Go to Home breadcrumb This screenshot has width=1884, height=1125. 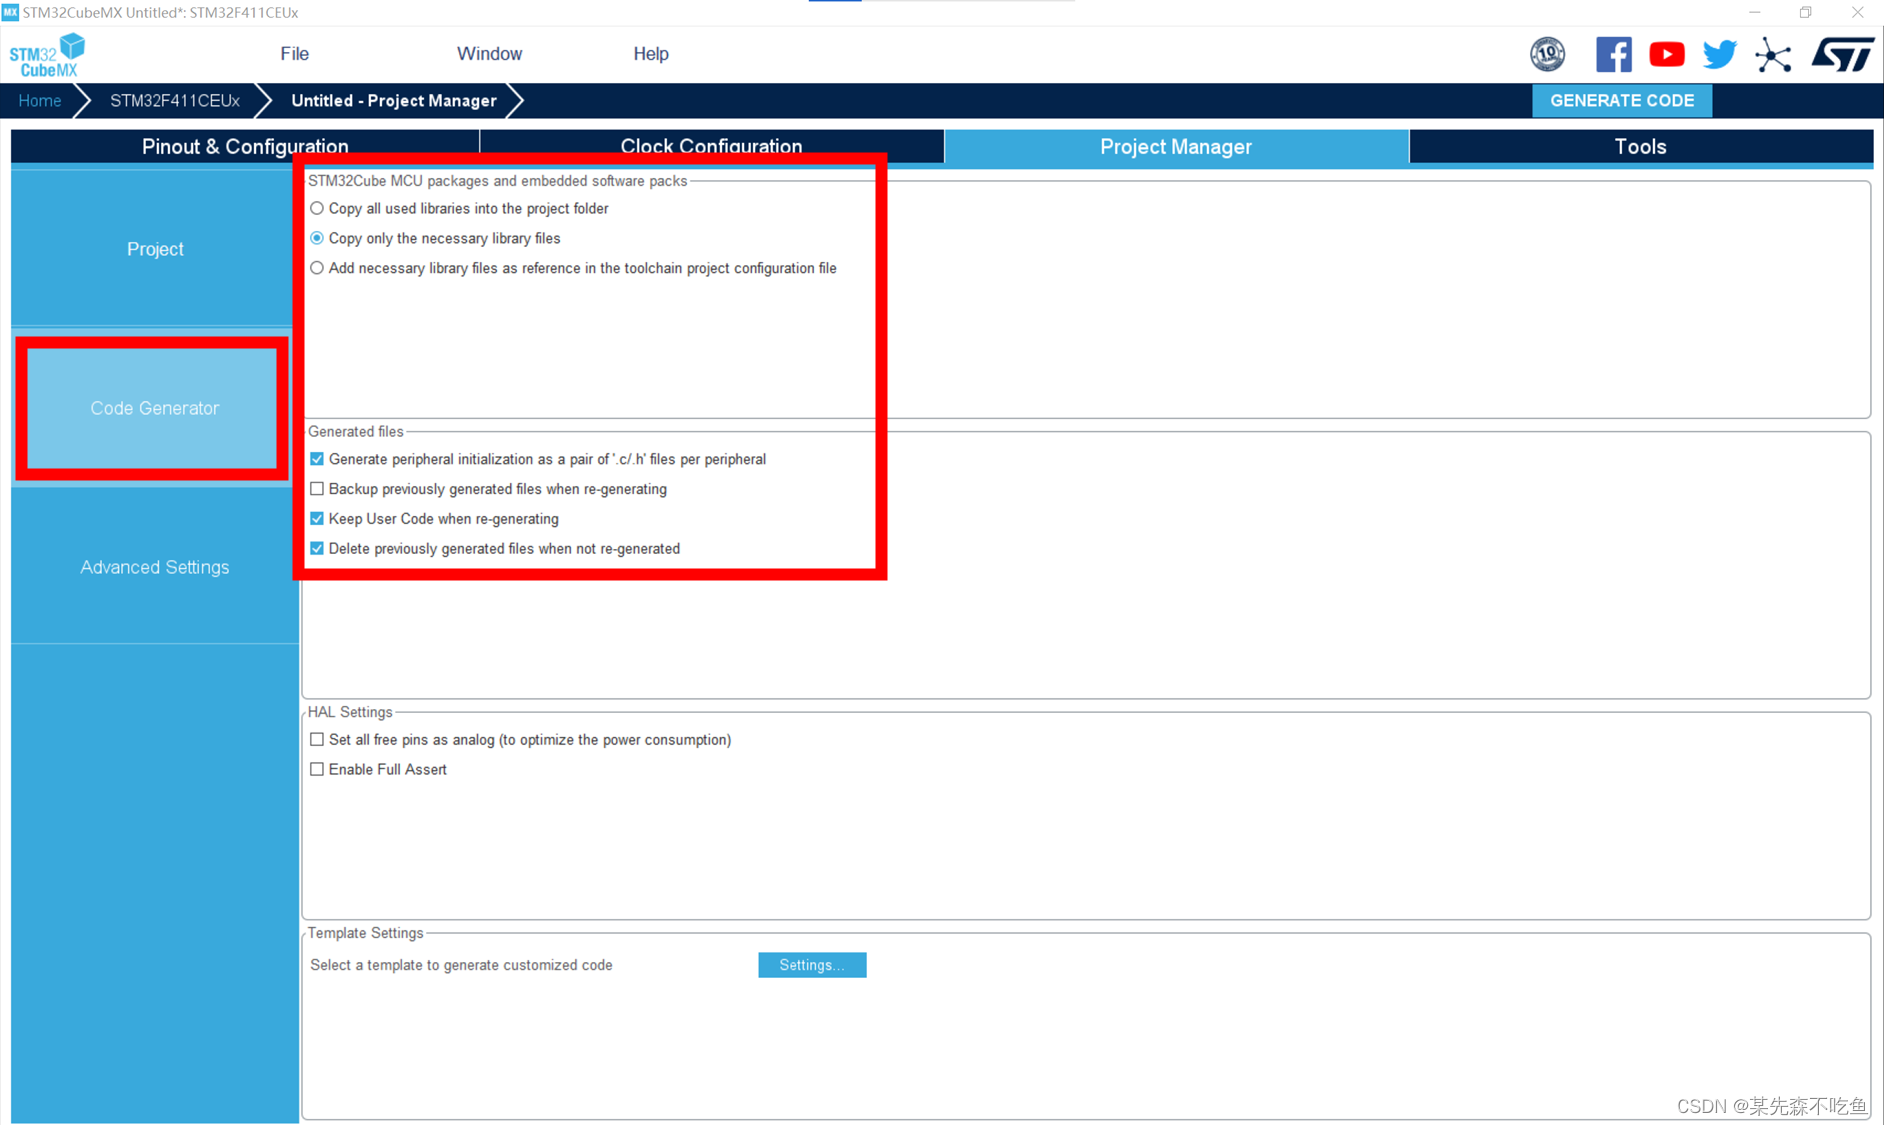[40, 101]
